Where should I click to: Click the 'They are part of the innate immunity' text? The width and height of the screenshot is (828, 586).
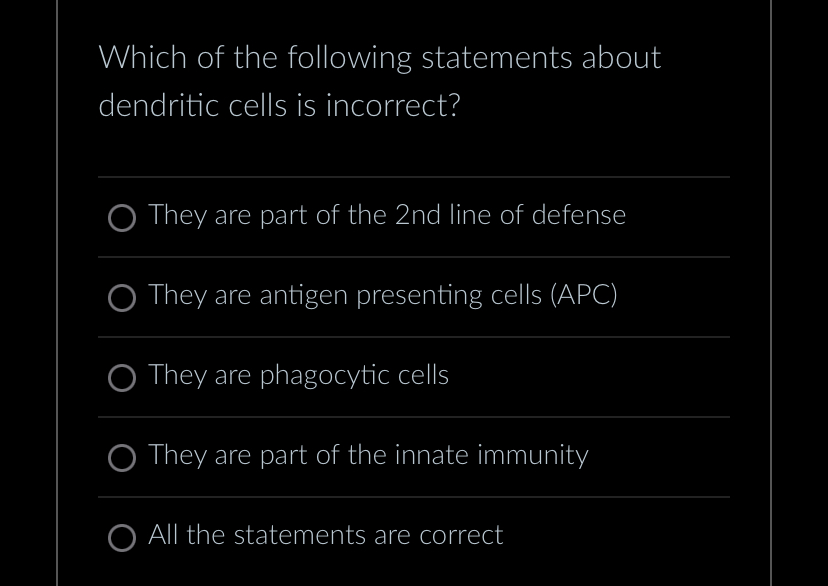pyautogui.click(x=368, y=455)
